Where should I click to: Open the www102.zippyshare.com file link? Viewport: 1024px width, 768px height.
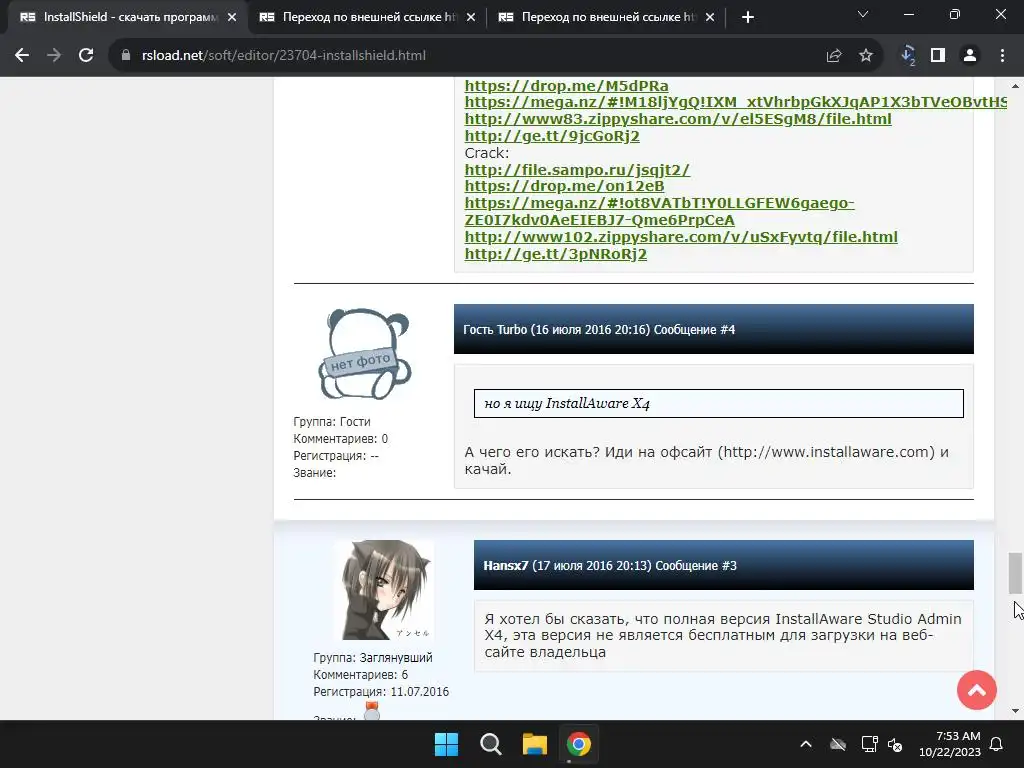(x=681, y=237)
